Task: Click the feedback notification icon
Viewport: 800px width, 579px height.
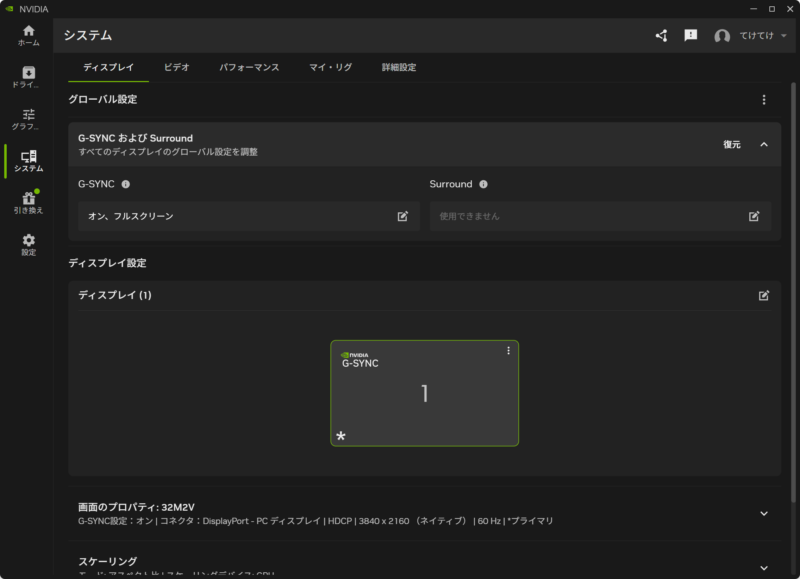Action: click(690, 36)
